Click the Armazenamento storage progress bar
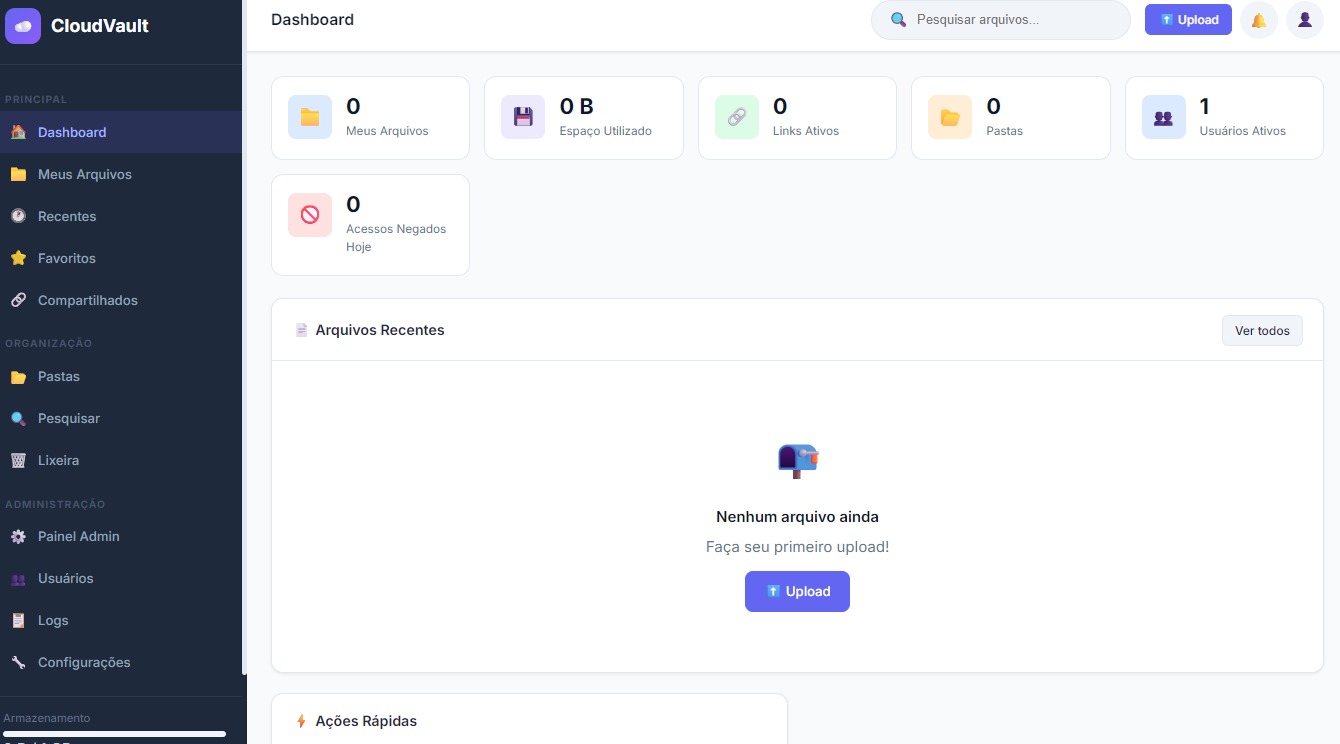1340x744 pixels. (114, 733)
